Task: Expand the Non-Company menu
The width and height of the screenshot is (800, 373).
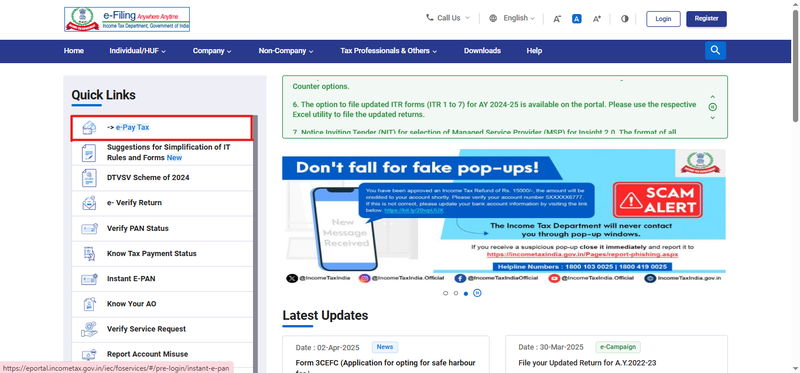Action: [x=286, y=51]
